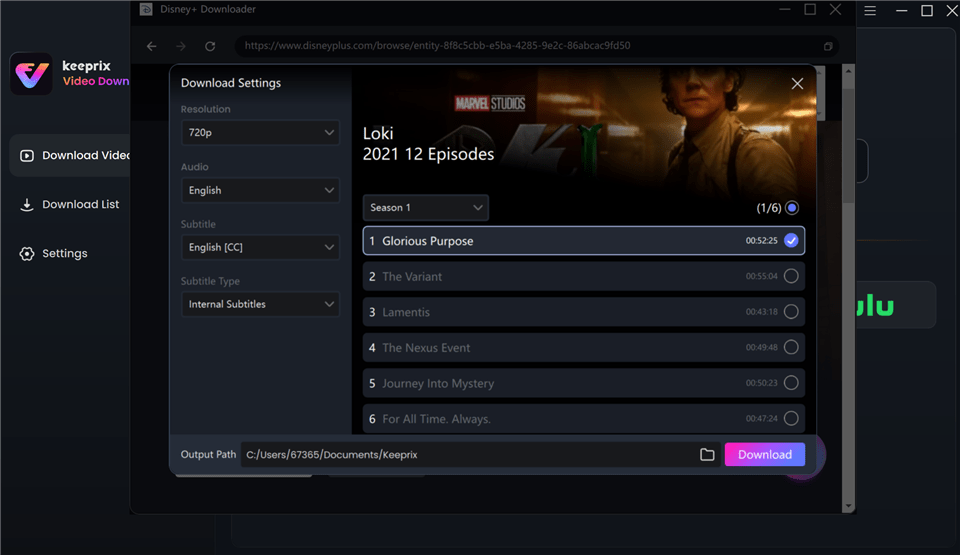The width and height of the screenshot is (960, 555).
Task: Close the Download Settings dialog
Action: coord(797,84)
